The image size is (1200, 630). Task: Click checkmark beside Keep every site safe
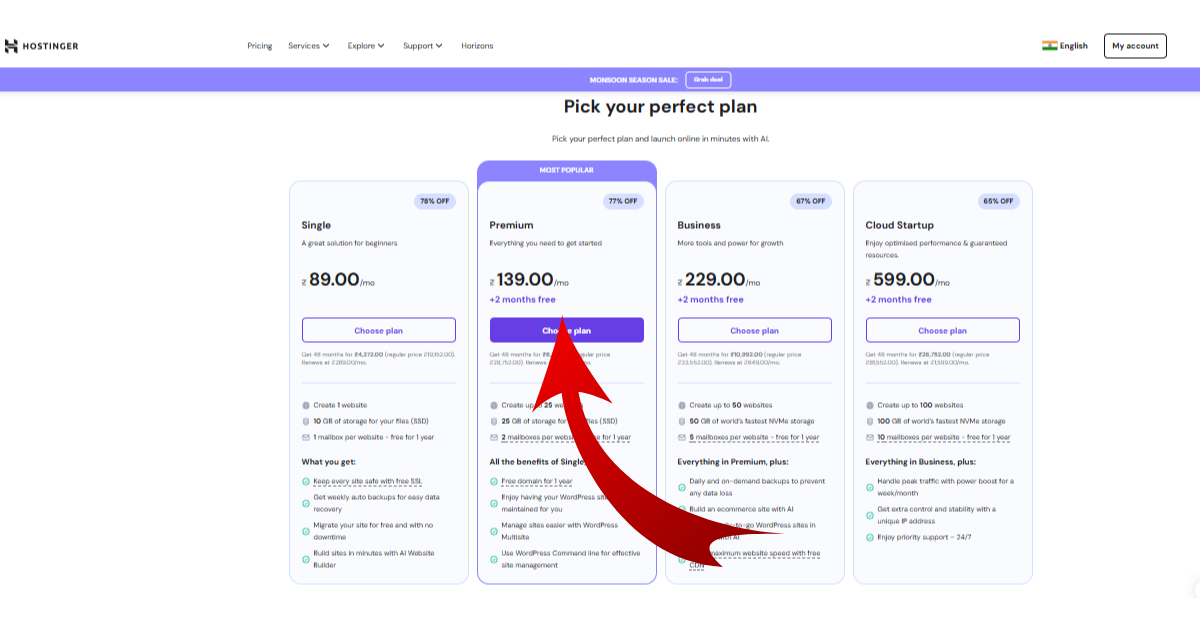pos(306,481)
